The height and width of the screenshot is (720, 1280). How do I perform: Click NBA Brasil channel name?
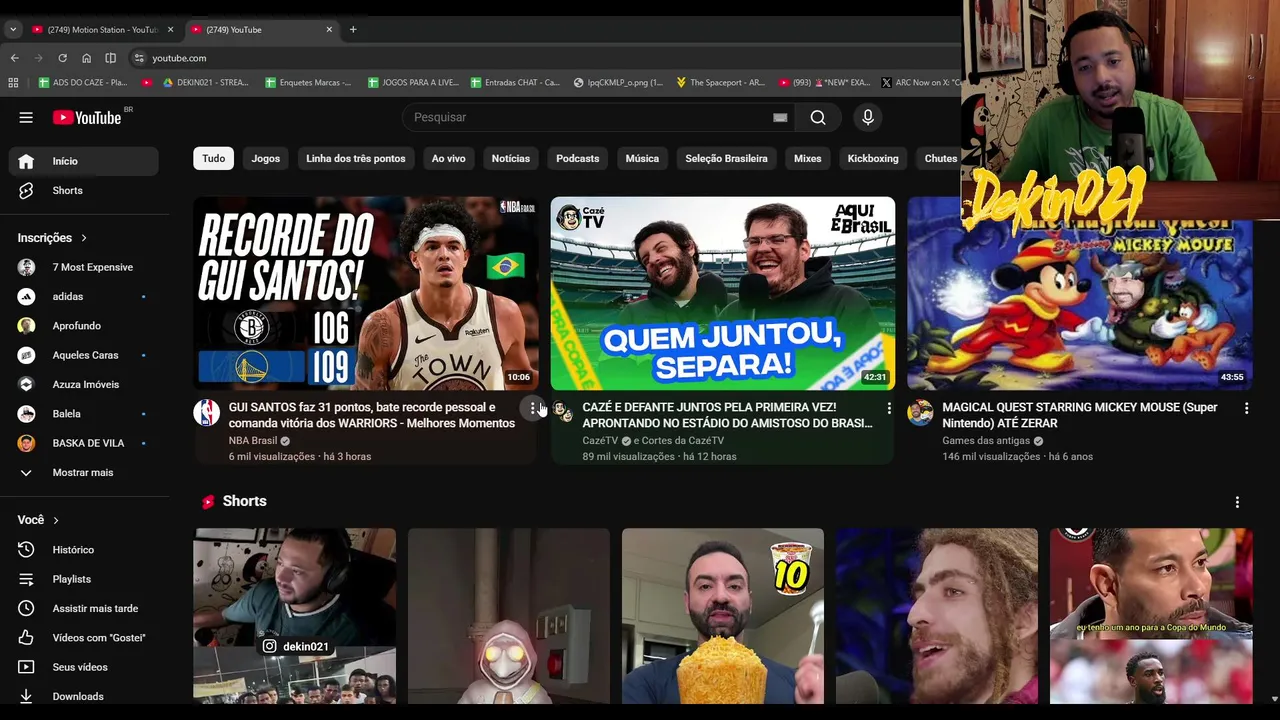click(x=253, y=440)
